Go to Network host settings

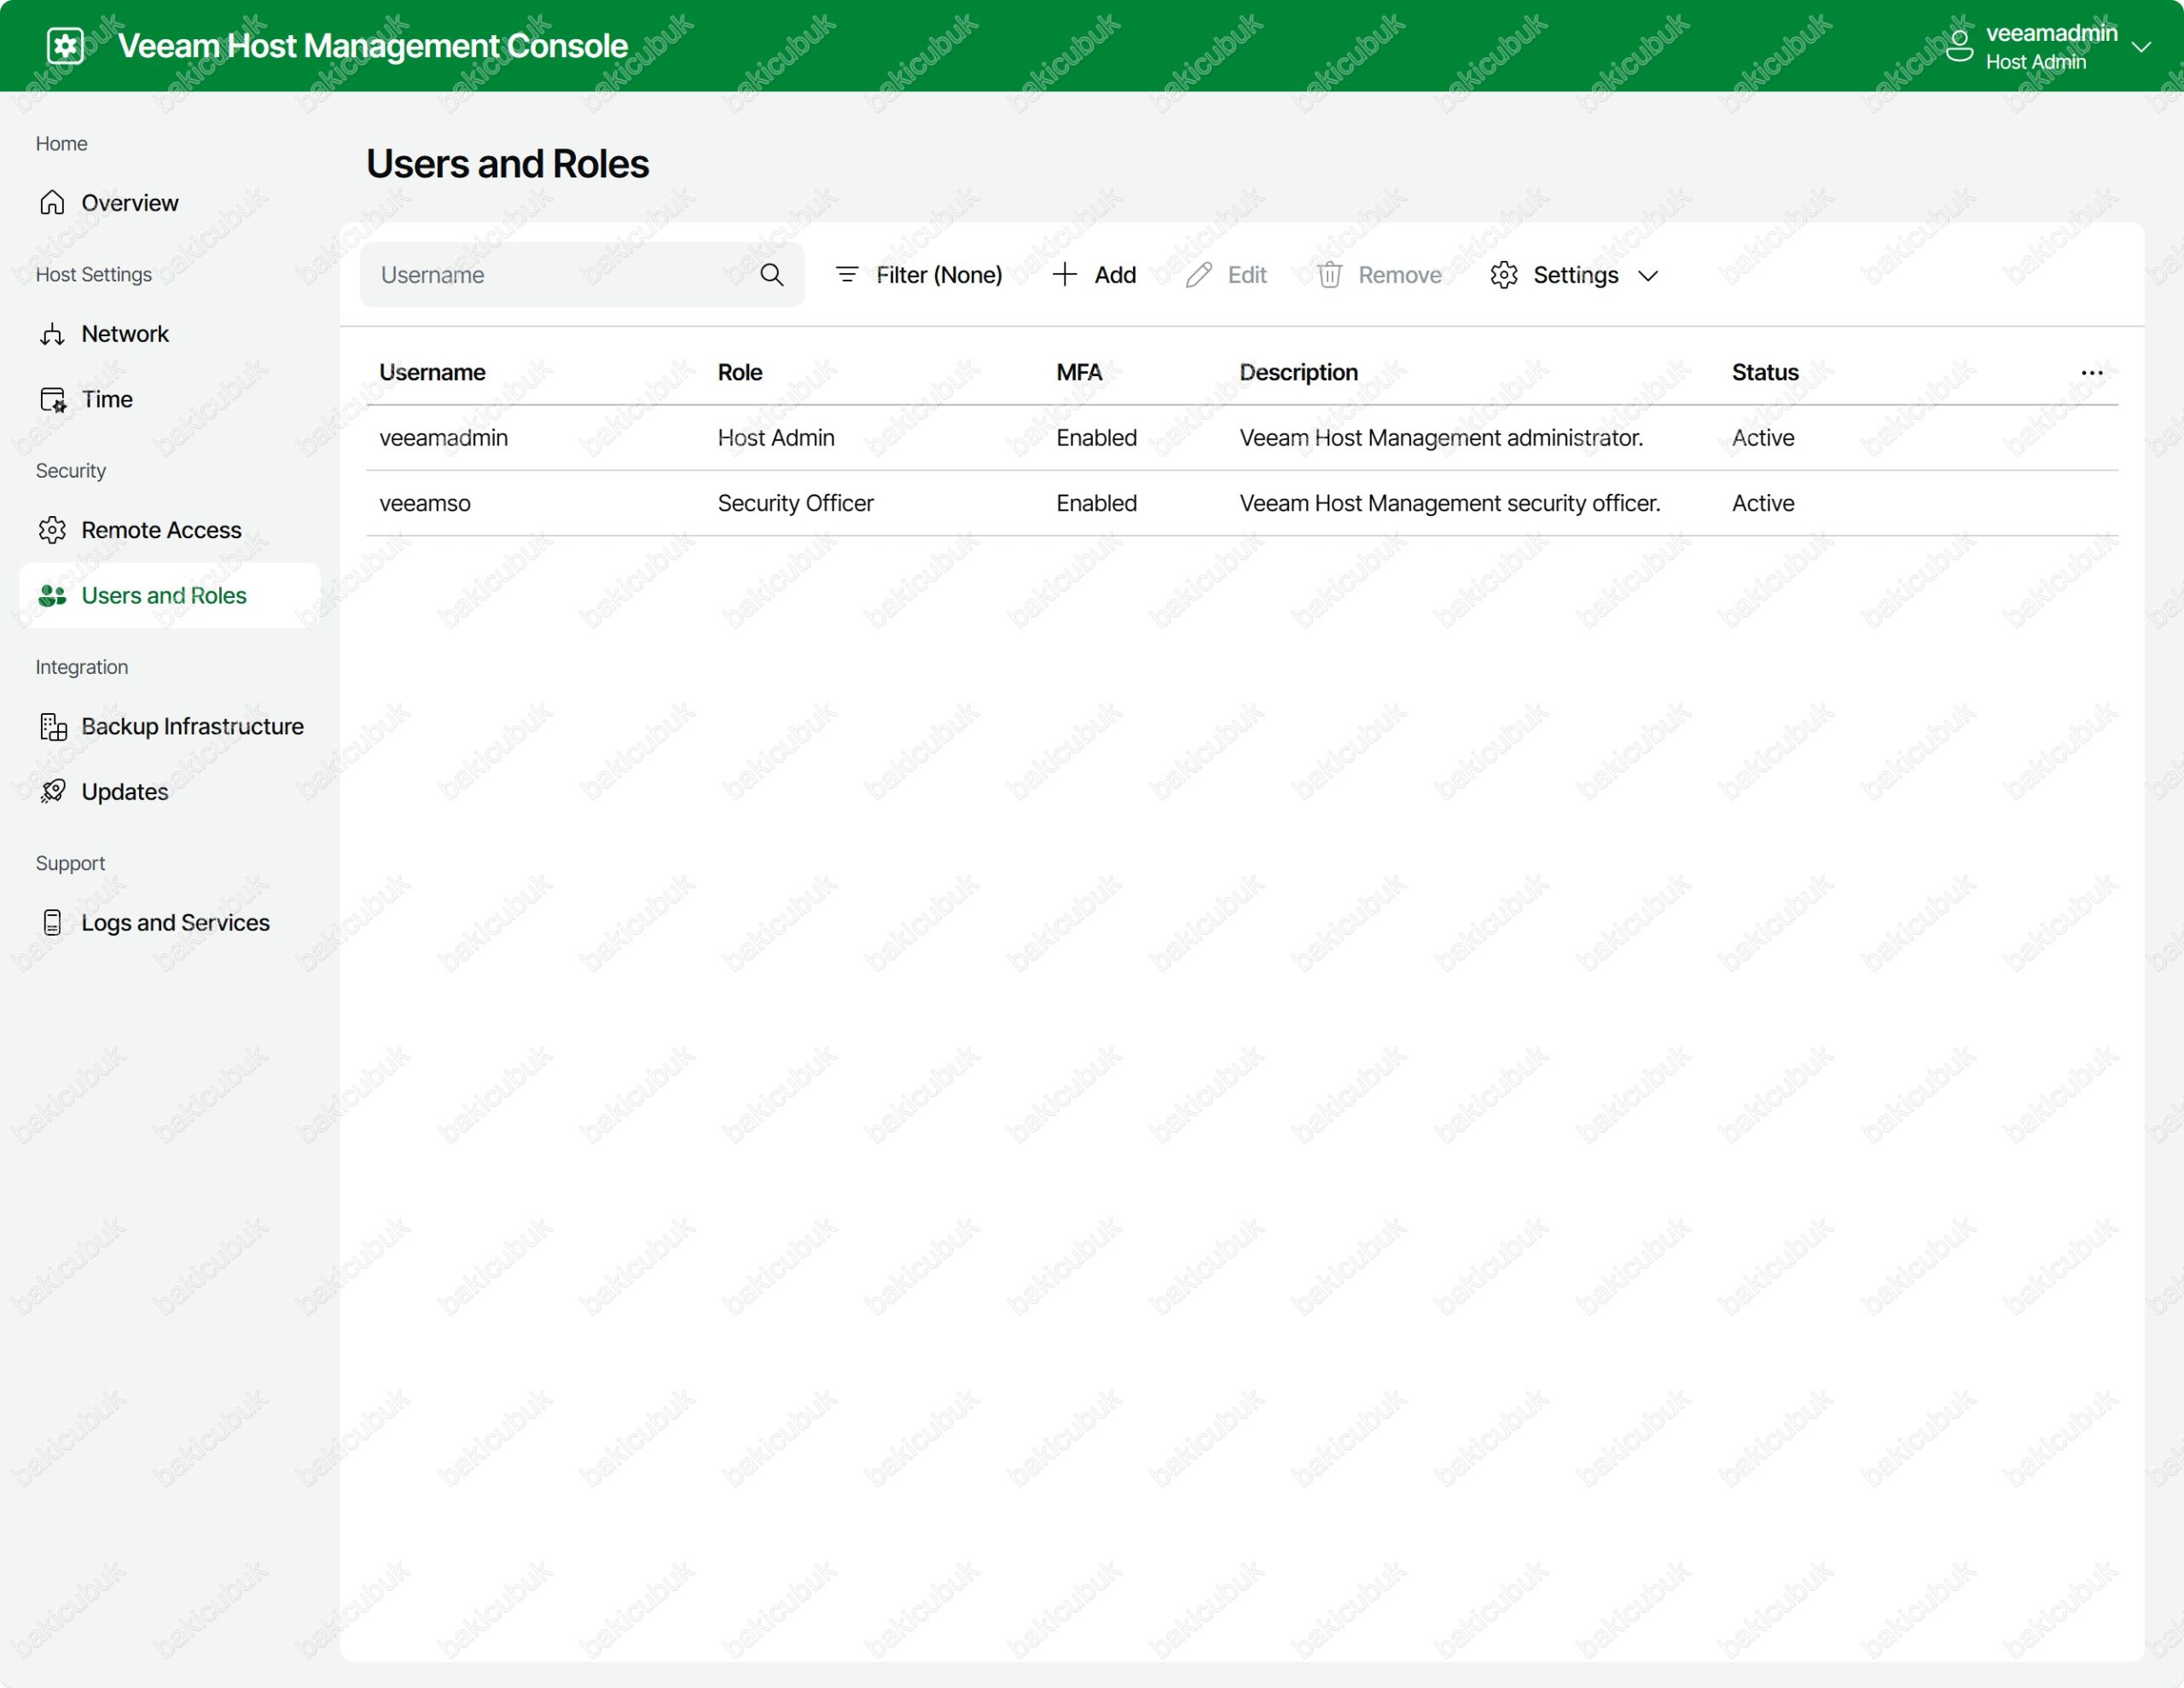[124, 334]
